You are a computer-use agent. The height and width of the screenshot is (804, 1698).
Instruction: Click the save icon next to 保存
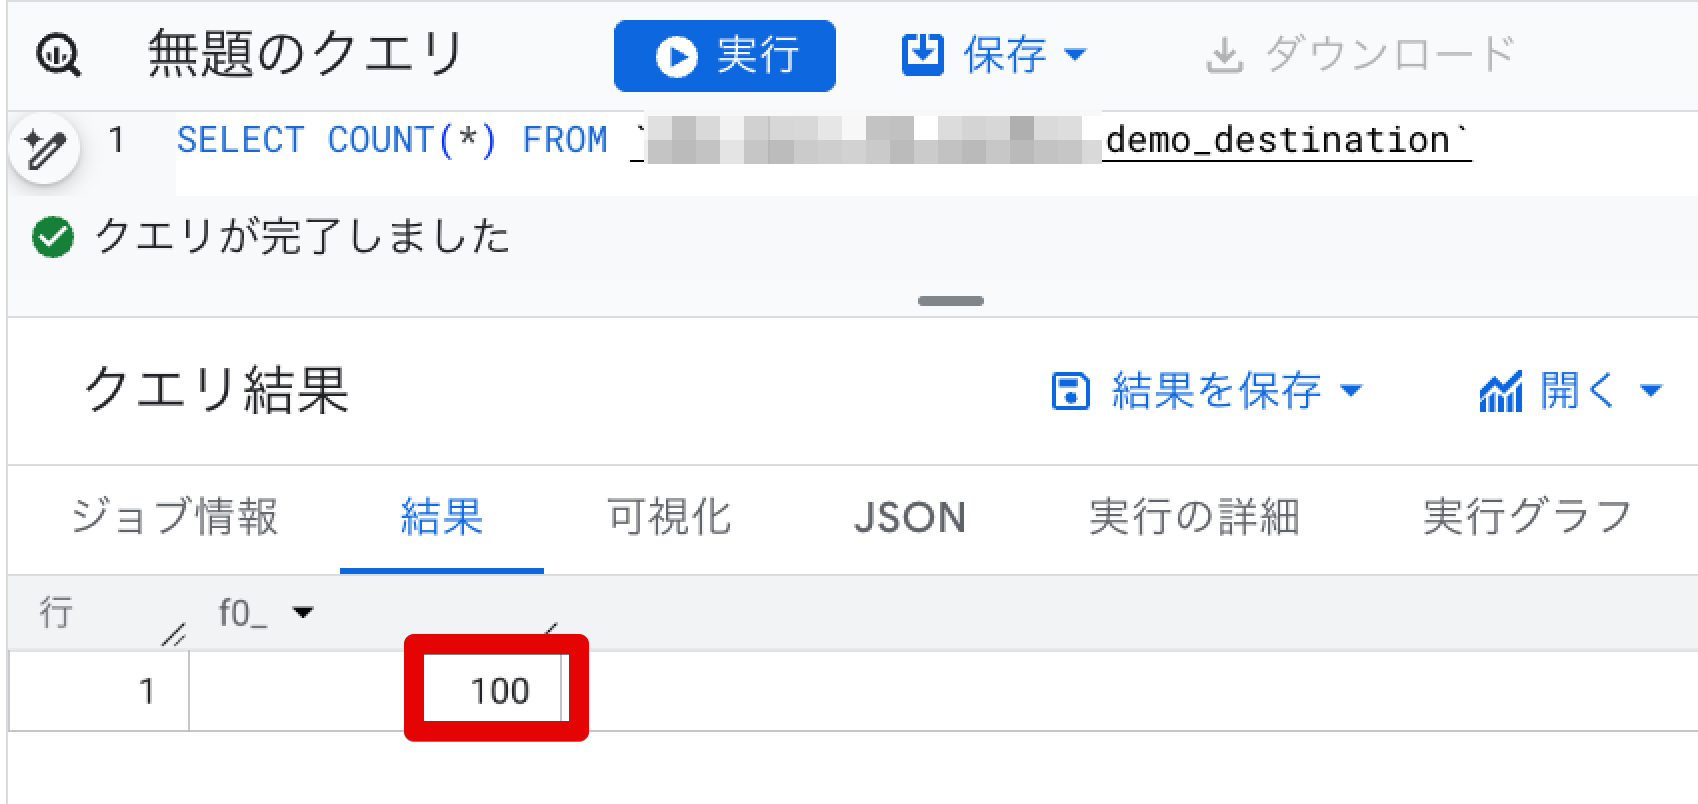pyautogui.click(x=922, y=54)
